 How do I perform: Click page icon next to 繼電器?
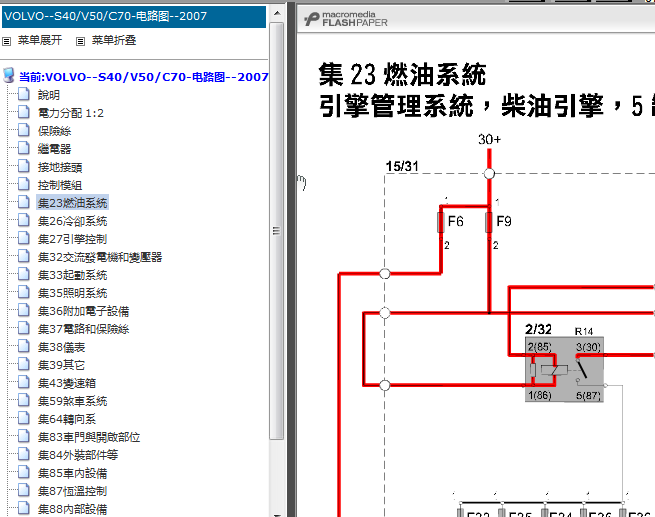point(24,148)
